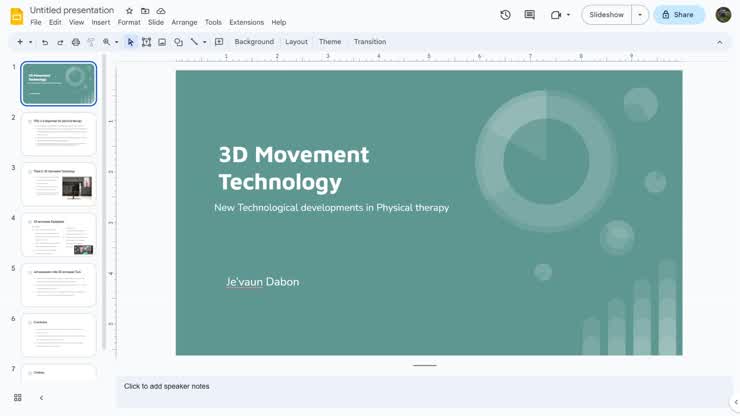Open the Help menu

pyautogui.click(x=278, y=22)
